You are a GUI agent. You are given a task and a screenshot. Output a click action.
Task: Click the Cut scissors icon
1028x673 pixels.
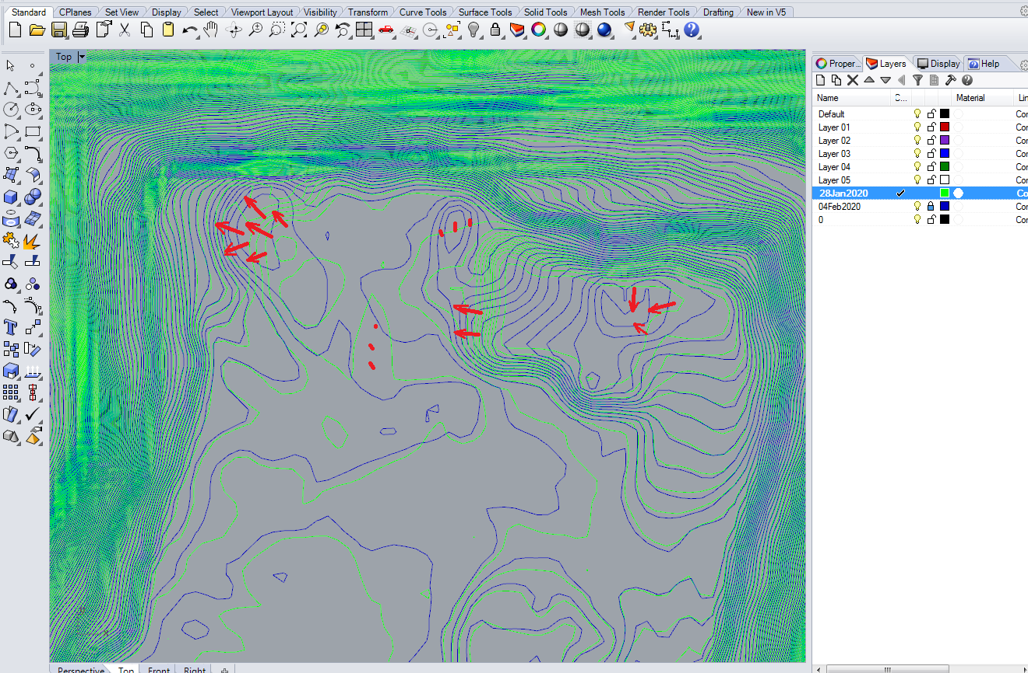(x=125, y=30)
